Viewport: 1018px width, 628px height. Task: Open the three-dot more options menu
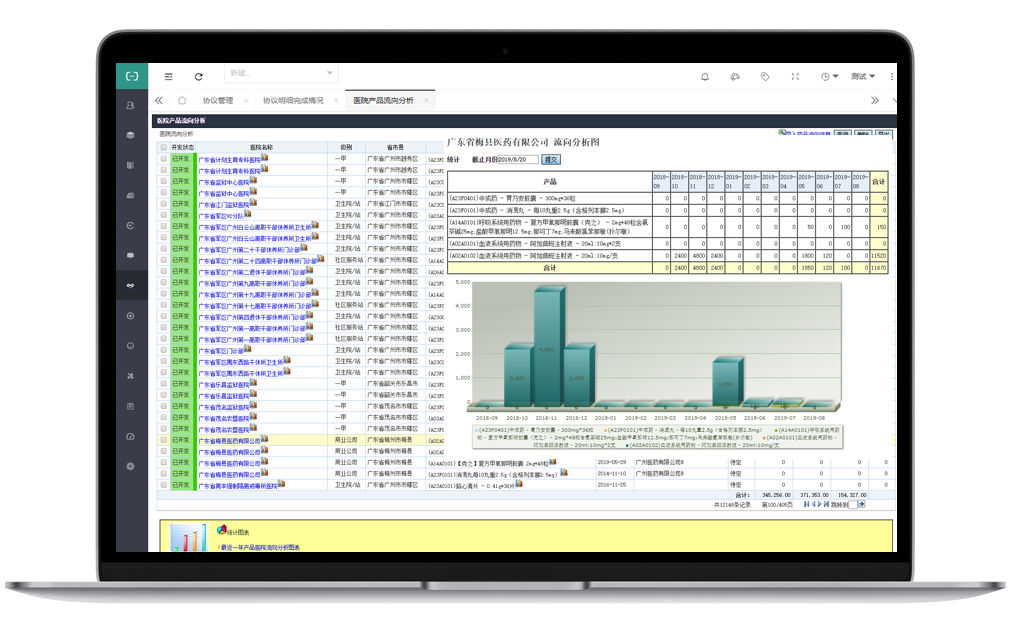[x=891, y=77]
